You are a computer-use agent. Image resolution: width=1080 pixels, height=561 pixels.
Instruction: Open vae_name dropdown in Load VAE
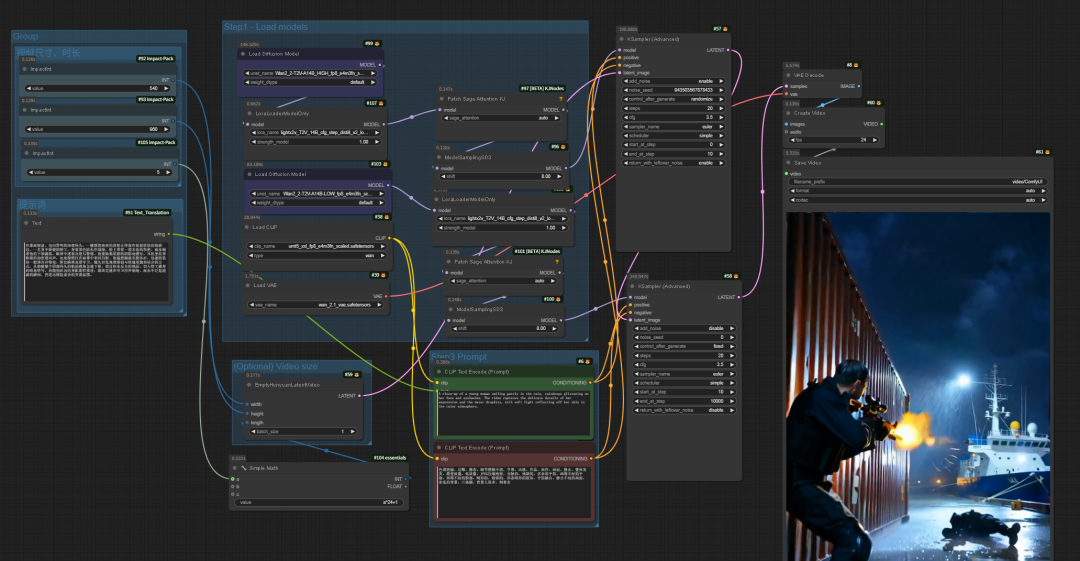(x=316, y=305)
